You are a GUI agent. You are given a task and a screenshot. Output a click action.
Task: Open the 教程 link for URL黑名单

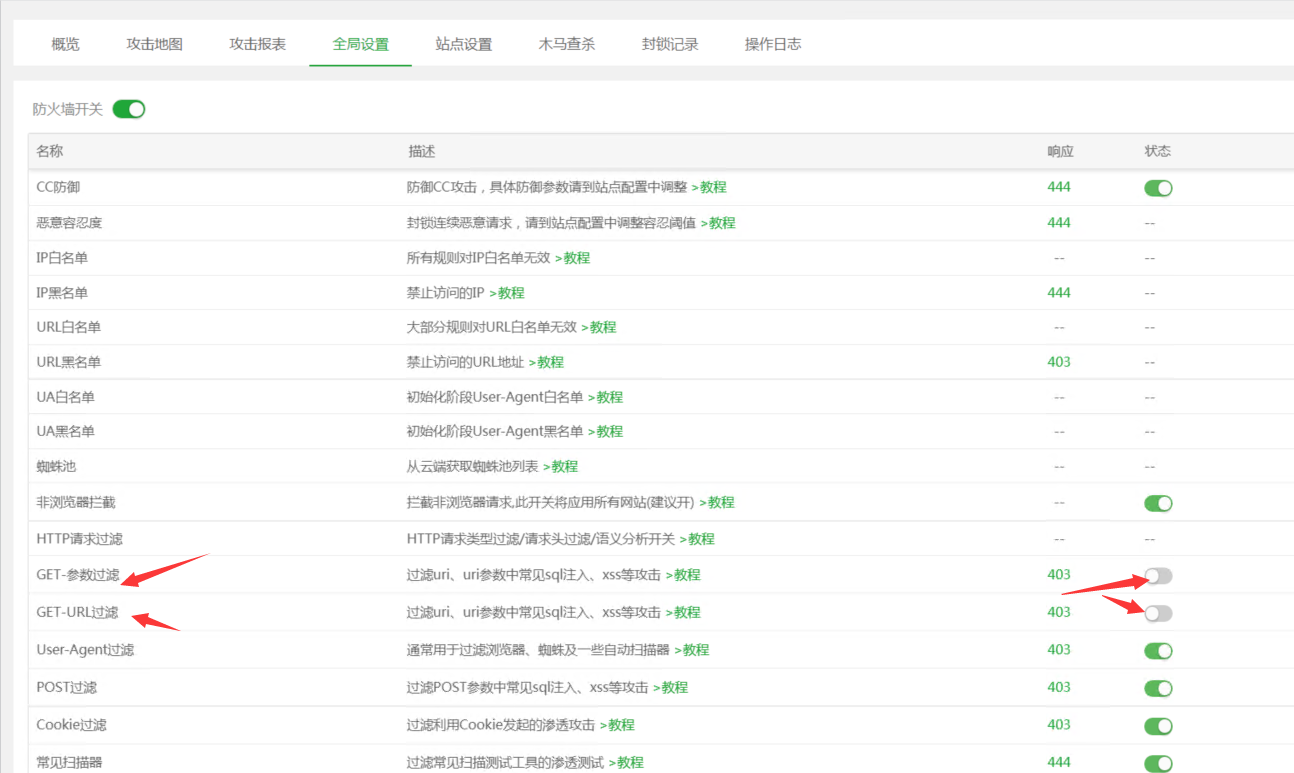[x=547, y=362]
